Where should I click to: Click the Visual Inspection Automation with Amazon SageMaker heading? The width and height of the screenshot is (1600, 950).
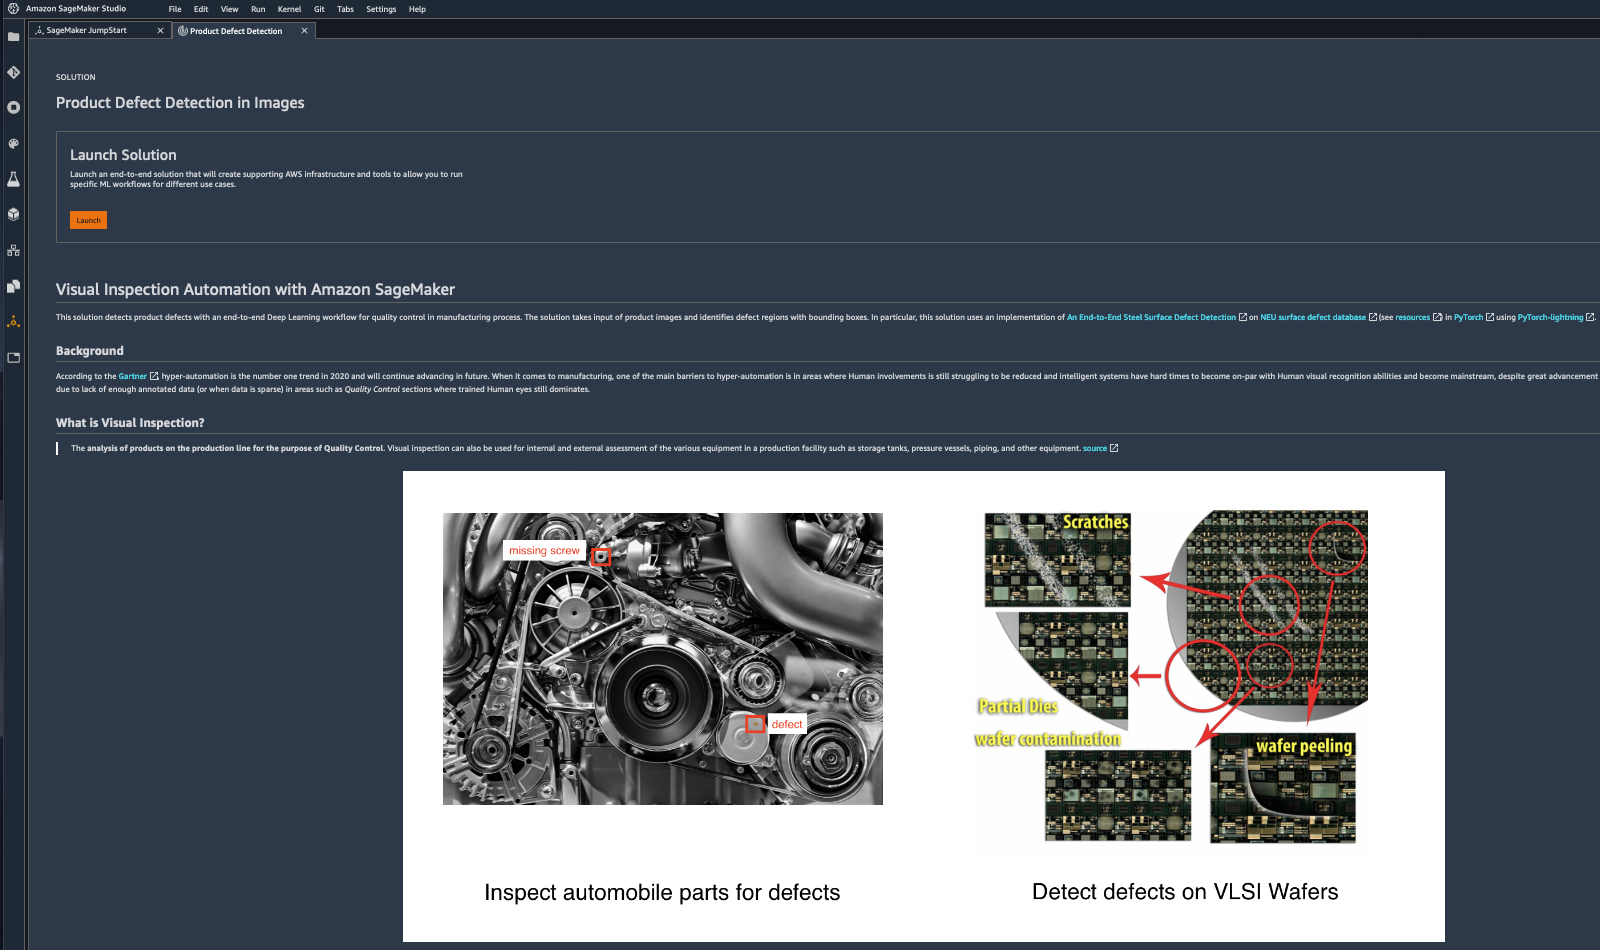pyautogui.click(x=255, y=289)
